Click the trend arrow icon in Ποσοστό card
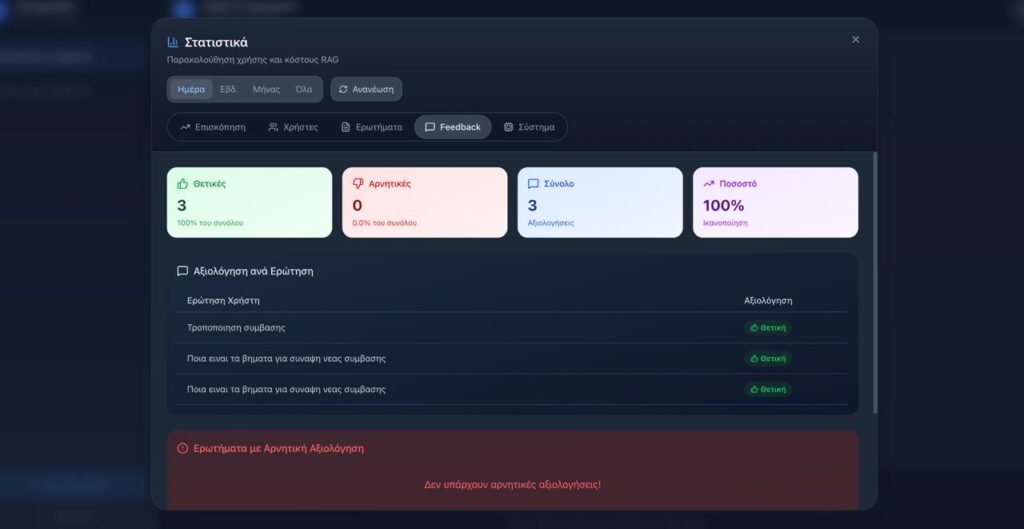 pos(709,184)
